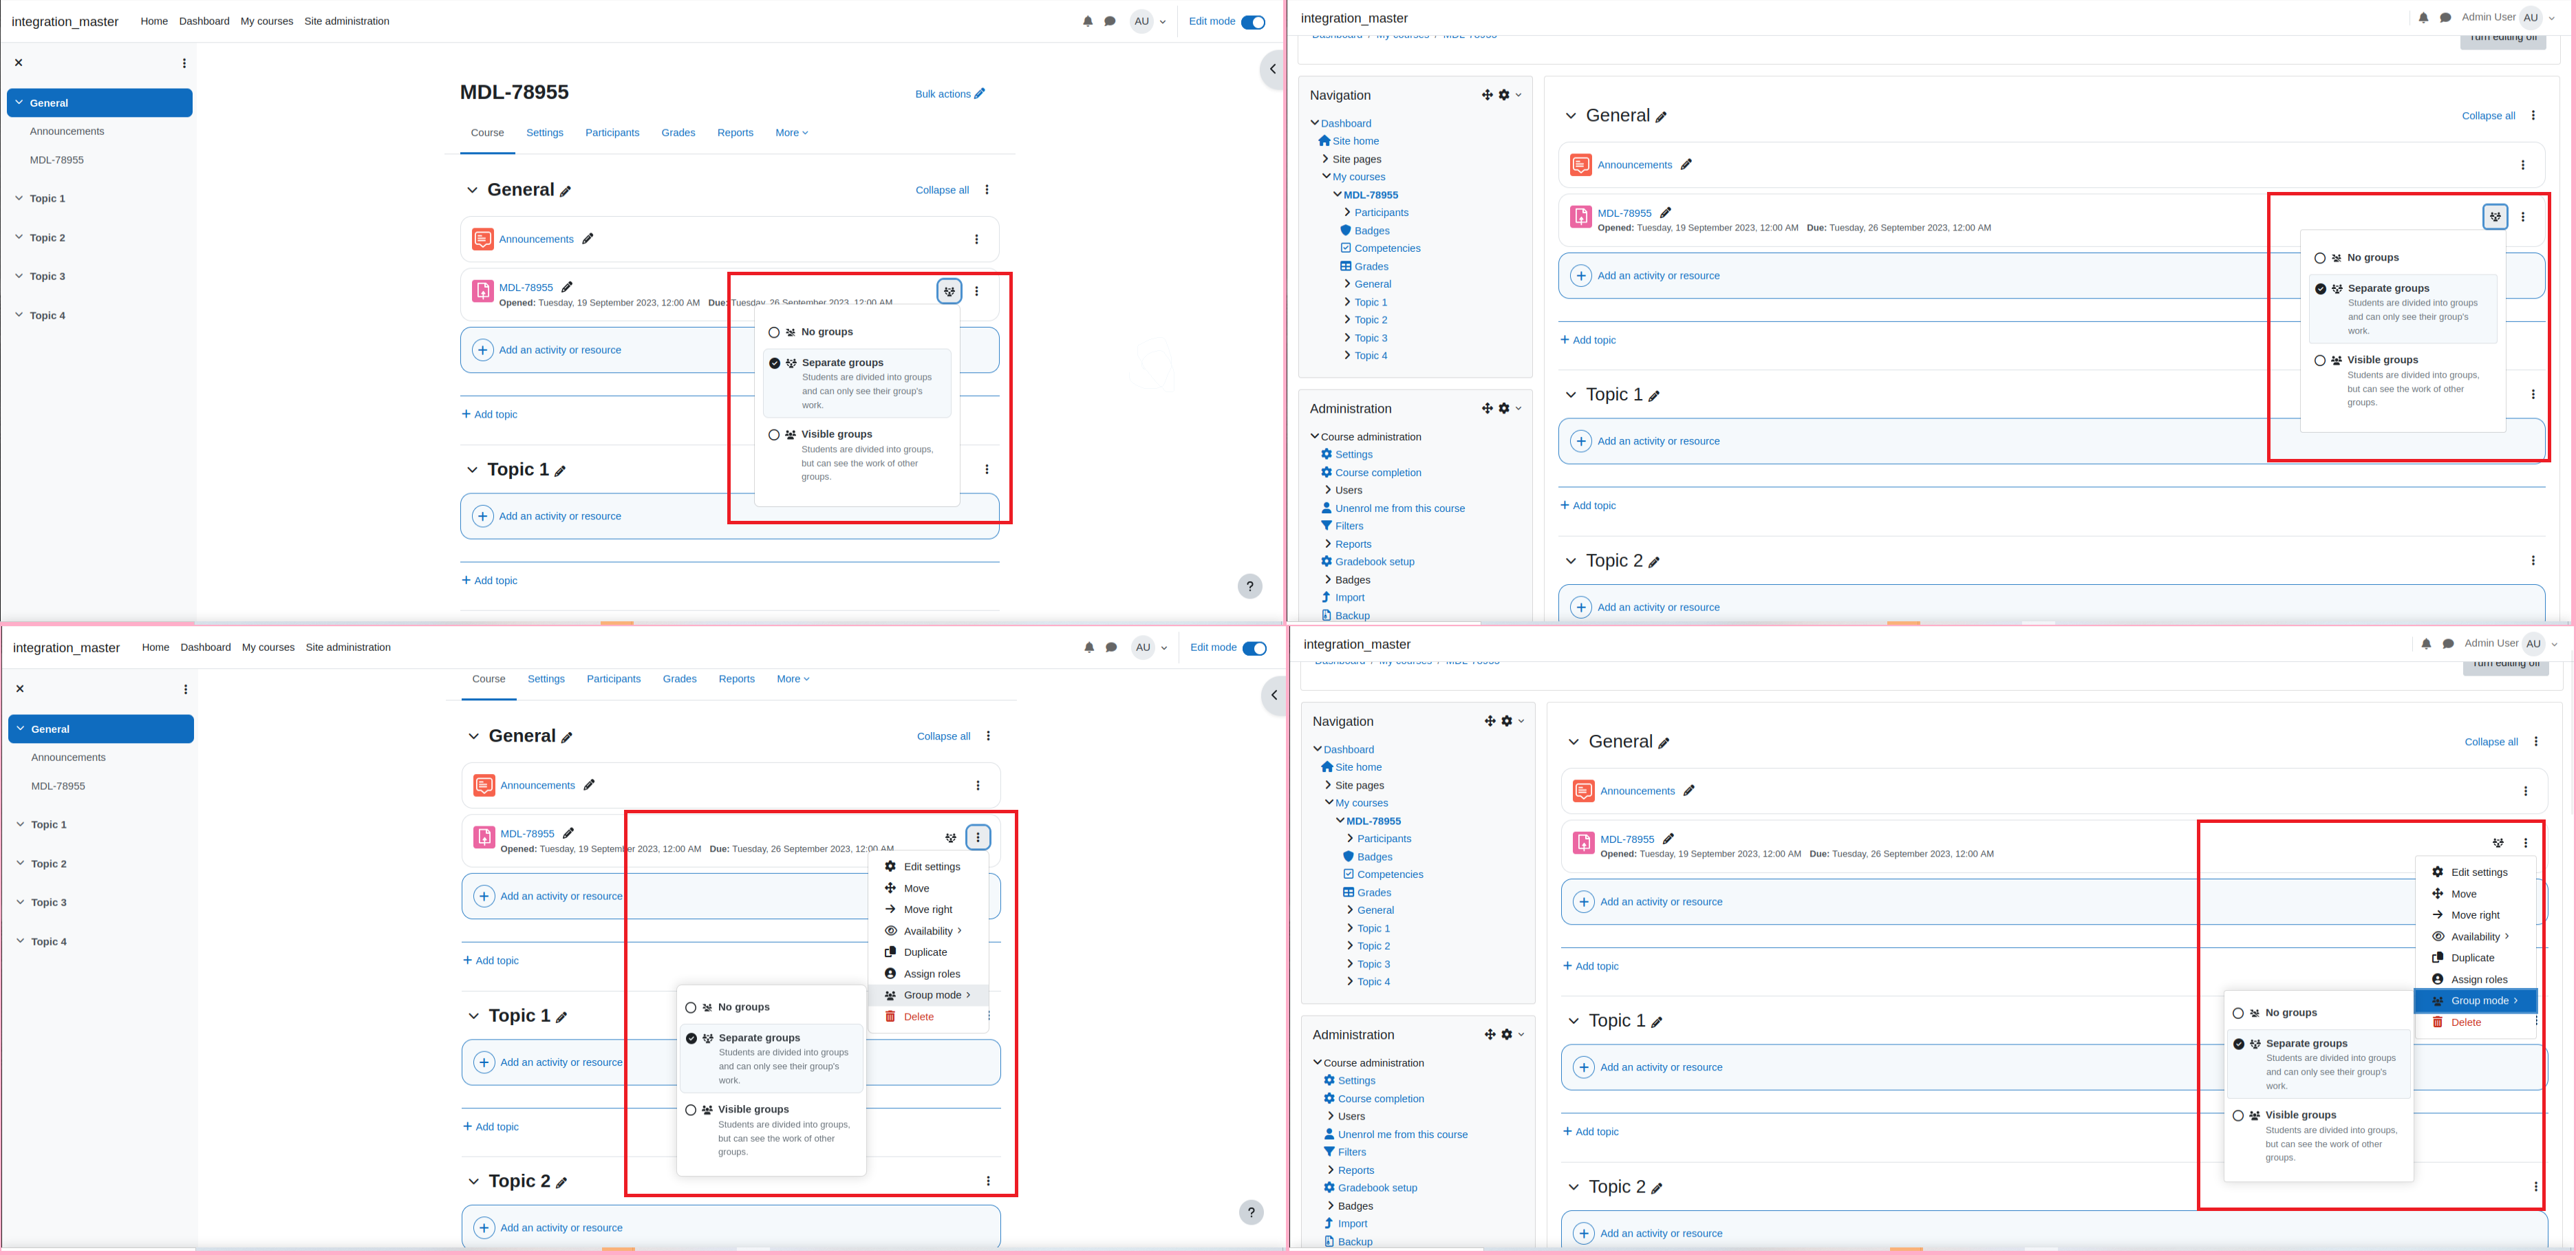Screen dimensions: 2576x1255
Task: Select MDL-78955 entry in bottom-left course index
Action: tap(58, 786)
